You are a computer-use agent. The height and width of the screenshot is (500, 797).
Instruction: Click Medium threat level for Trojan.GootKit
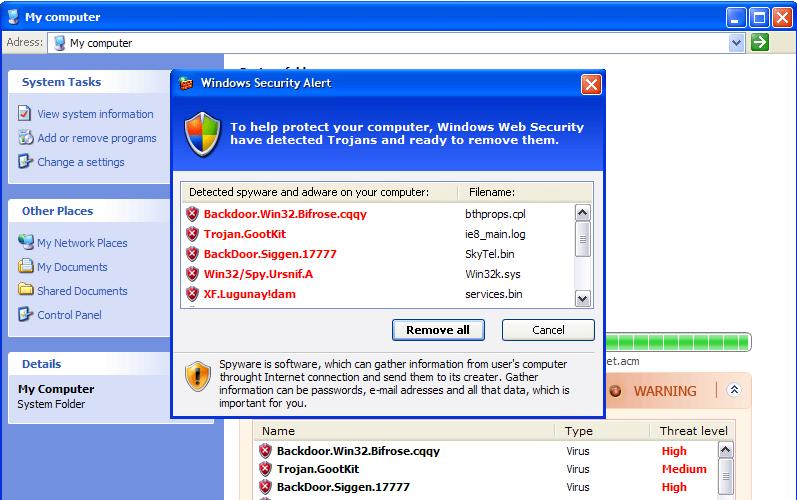pyautogui.click(x=684, y=468)
